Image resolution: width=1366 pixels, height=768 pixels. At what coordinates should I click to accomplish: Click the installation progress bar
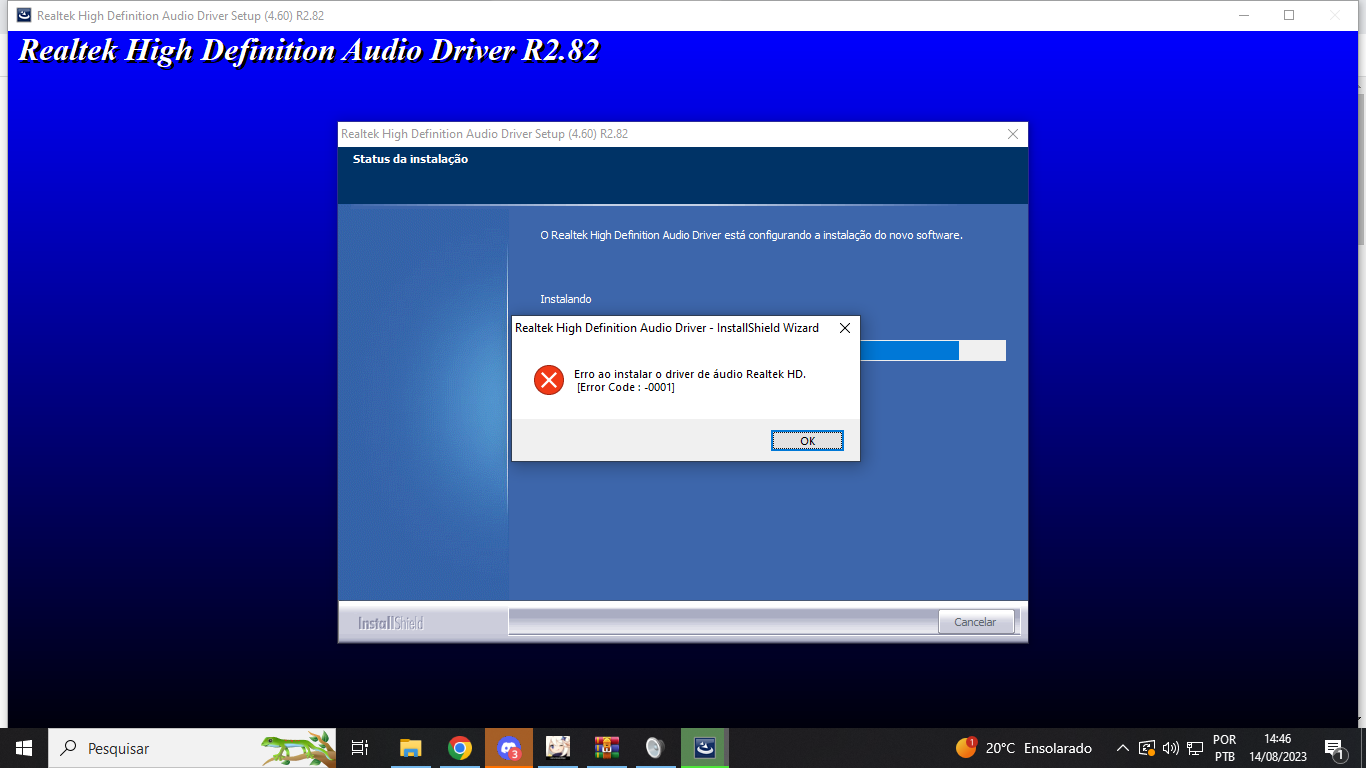click(x=932, y=350)
